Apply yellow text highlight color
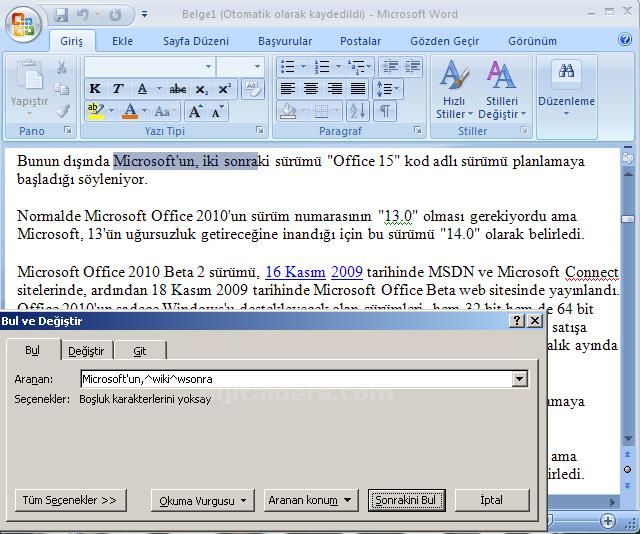This screenshot has width=640, height=534. 96,111
